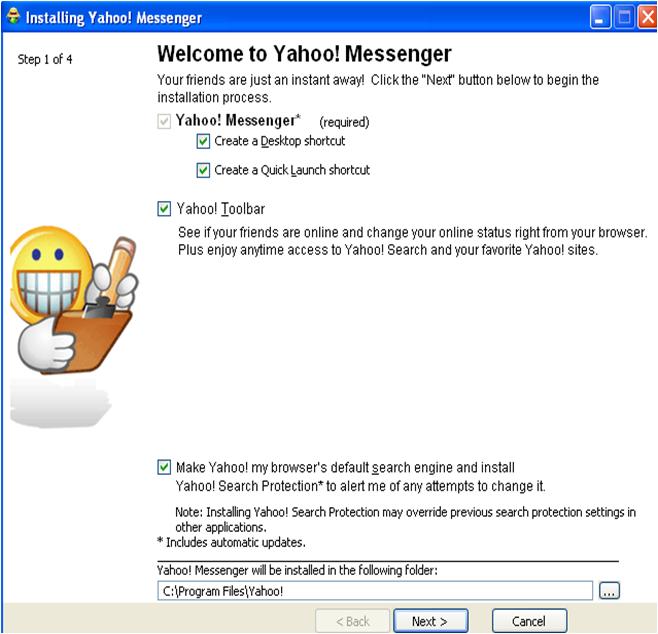Screen dimensions: 658x634
Task: Click the Welcome to Yahoo! Messenger heading
Action: point(305,54)
